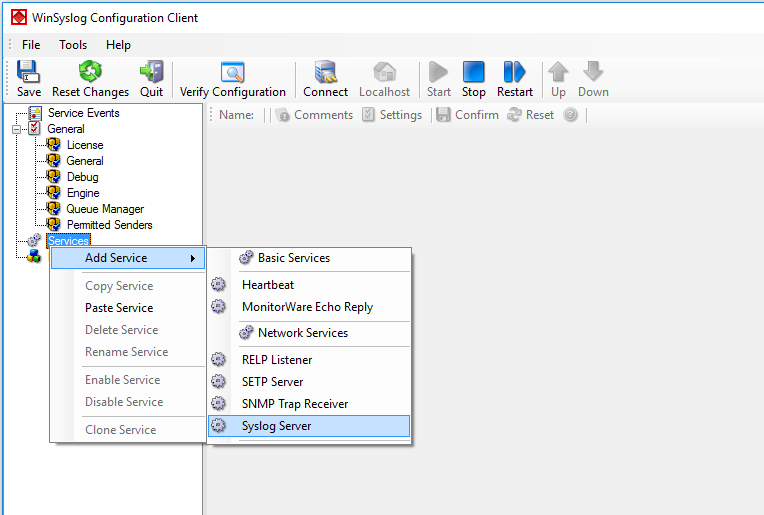The height and width of the screenshot is (515, 764).
Task: Click the Confirm button
Action: [467, 114]
